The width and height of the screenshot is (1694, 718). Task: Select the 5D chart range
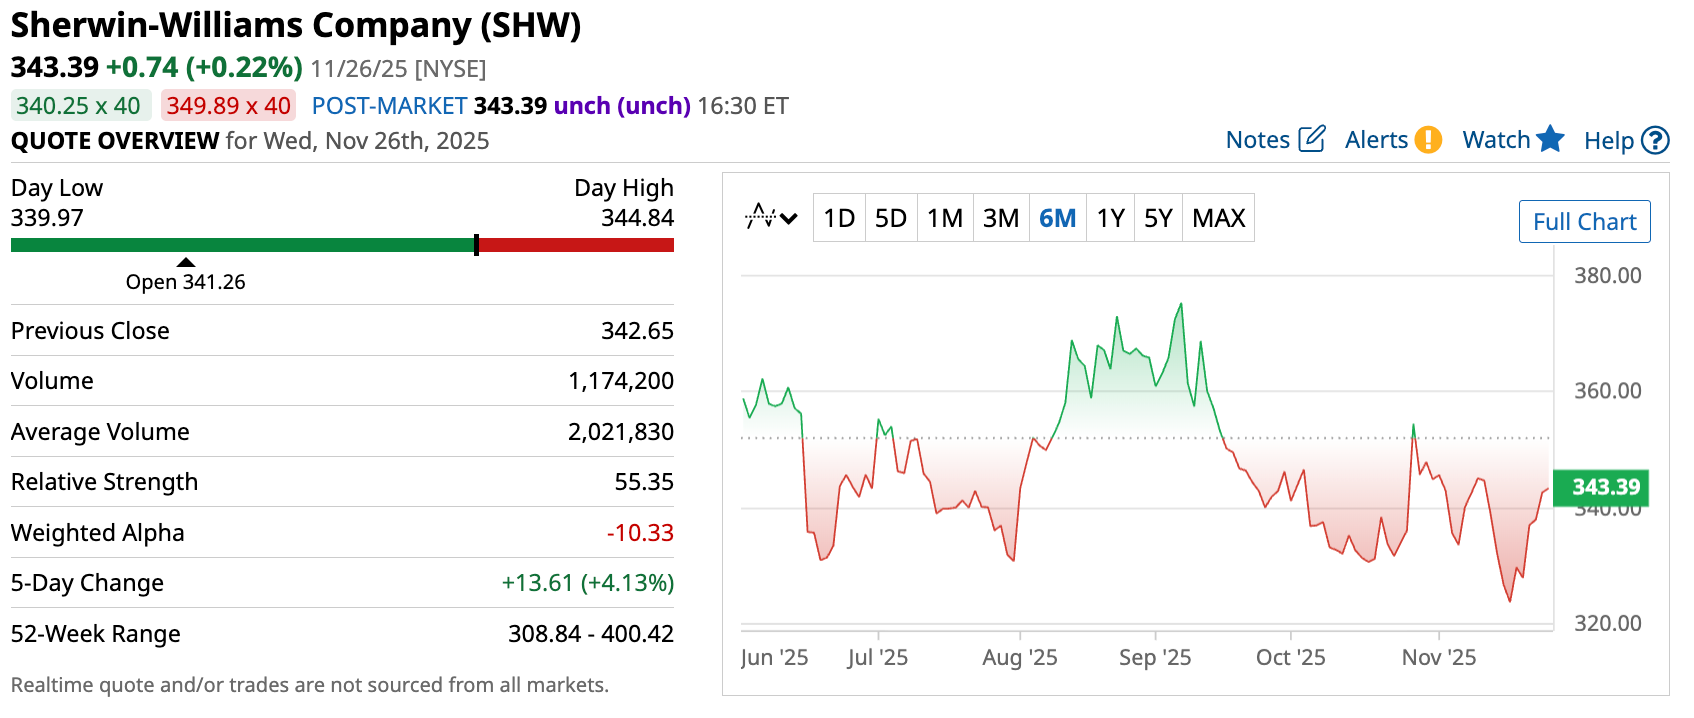[x=890, y=218]
